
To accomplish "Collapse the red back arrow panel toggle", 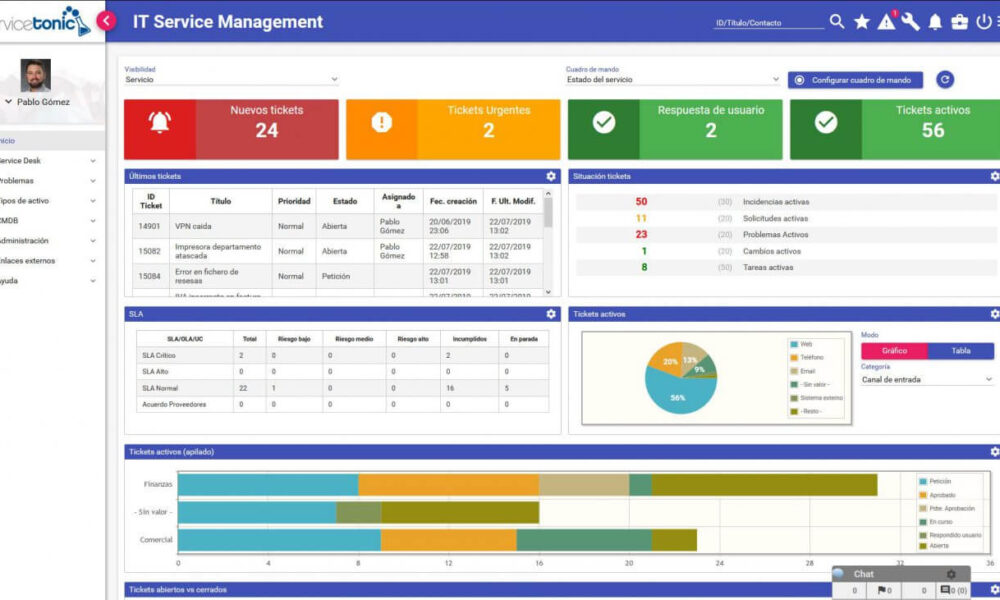I will 105,19.
